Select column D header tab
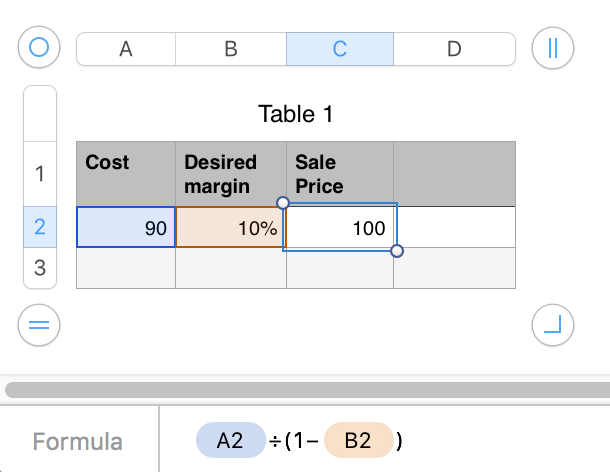The width and height of the screenshot is (610, 472). click(x=454, y=49)
